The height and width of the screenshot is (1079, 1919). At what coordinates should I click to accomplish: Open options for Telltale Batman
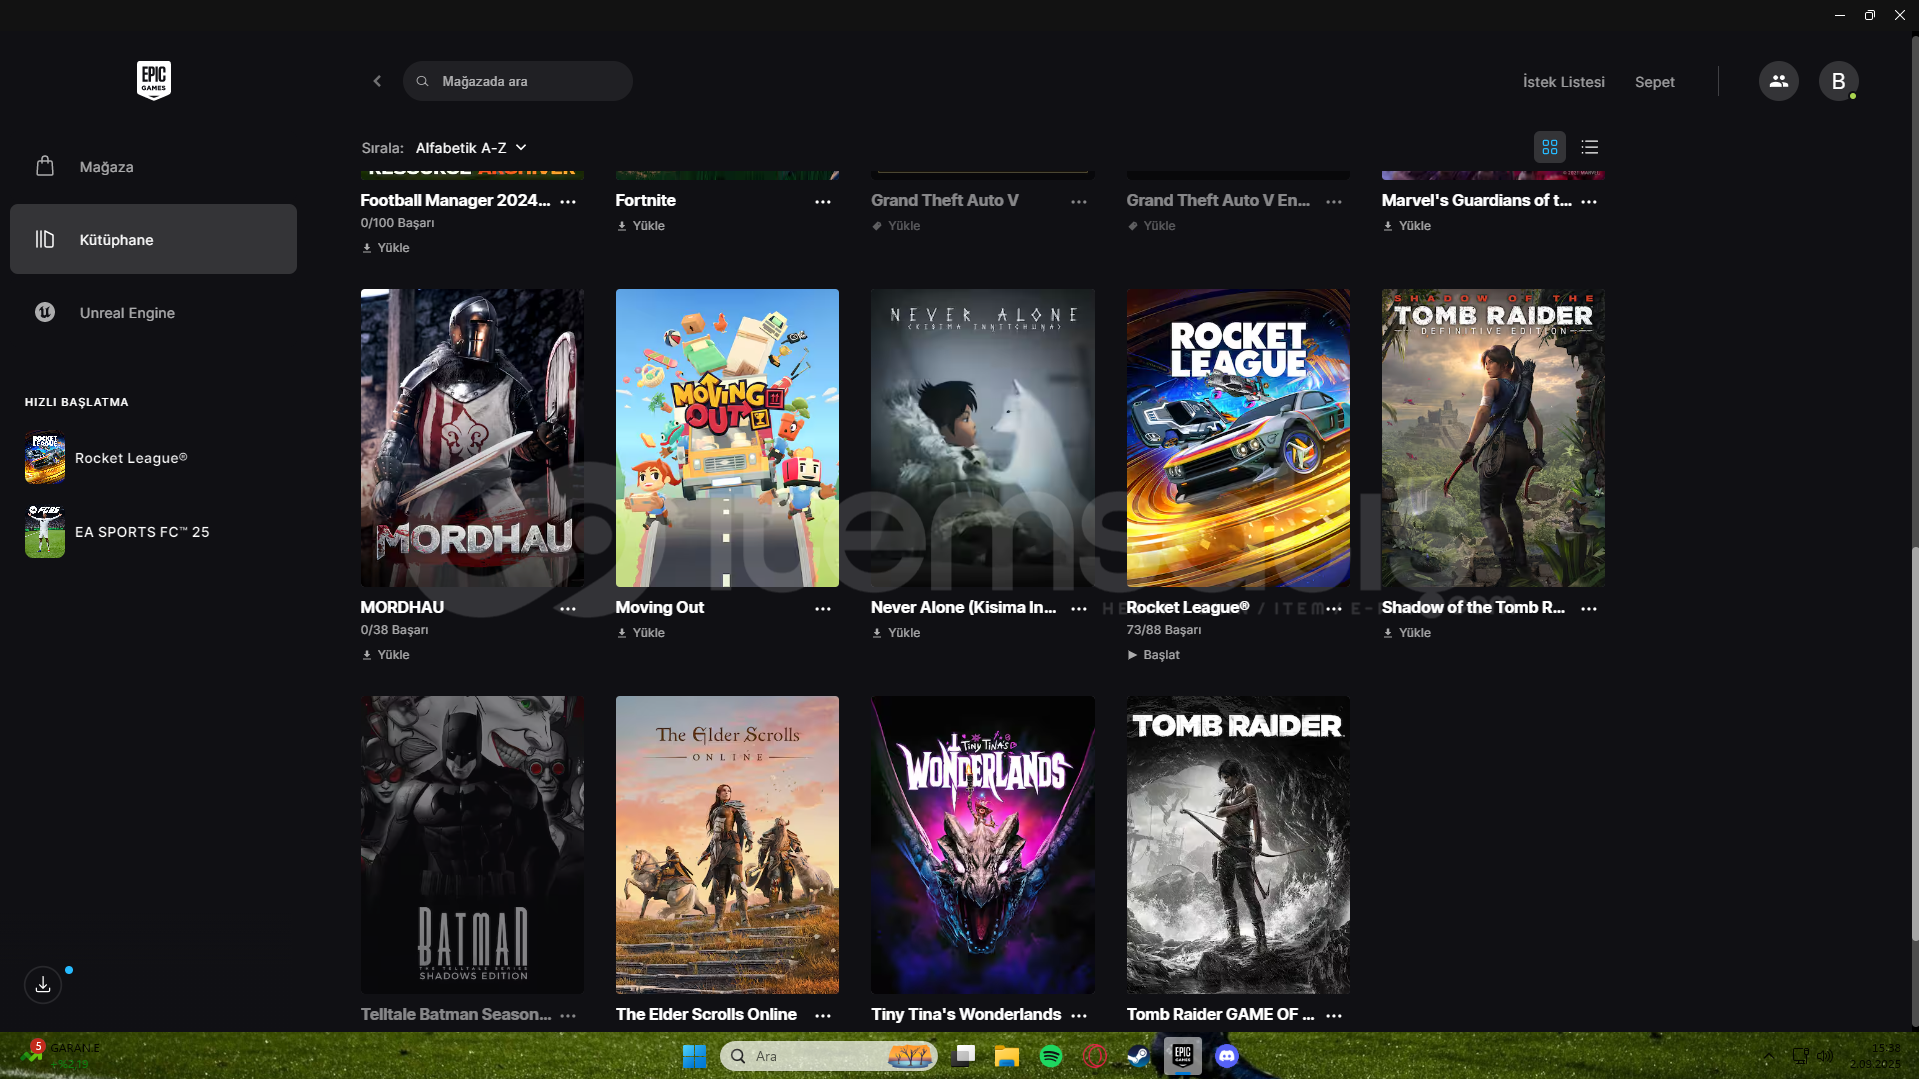(568, 1015)
